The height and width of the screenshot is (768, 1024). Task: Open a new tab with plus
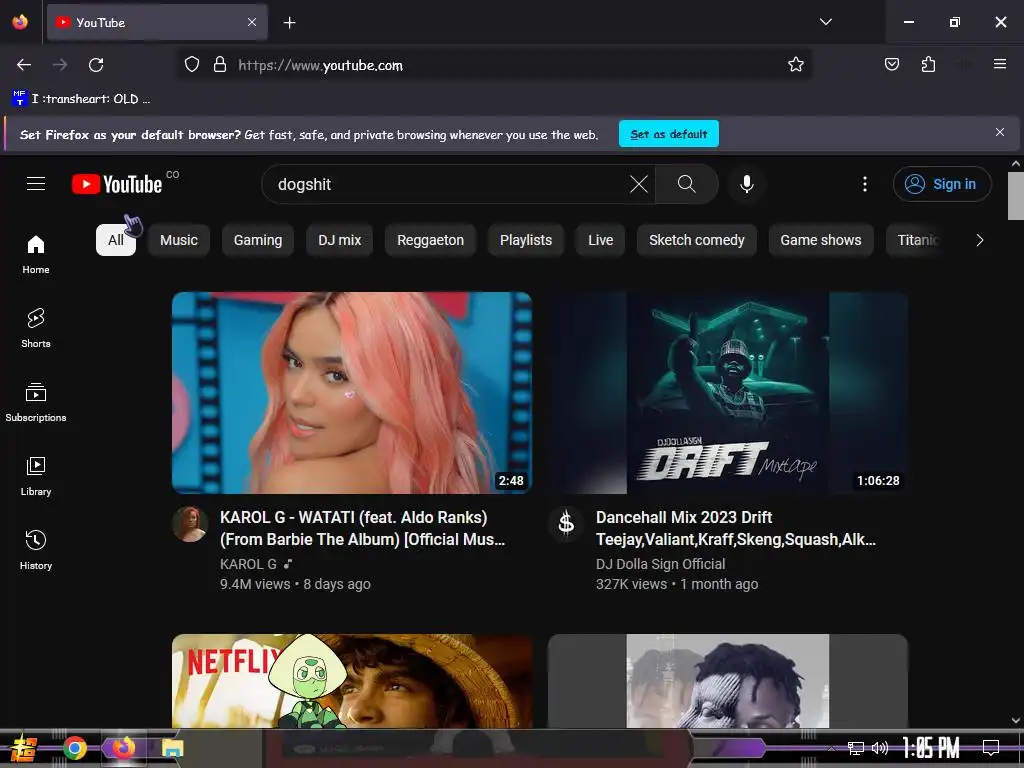click(289, 23)
